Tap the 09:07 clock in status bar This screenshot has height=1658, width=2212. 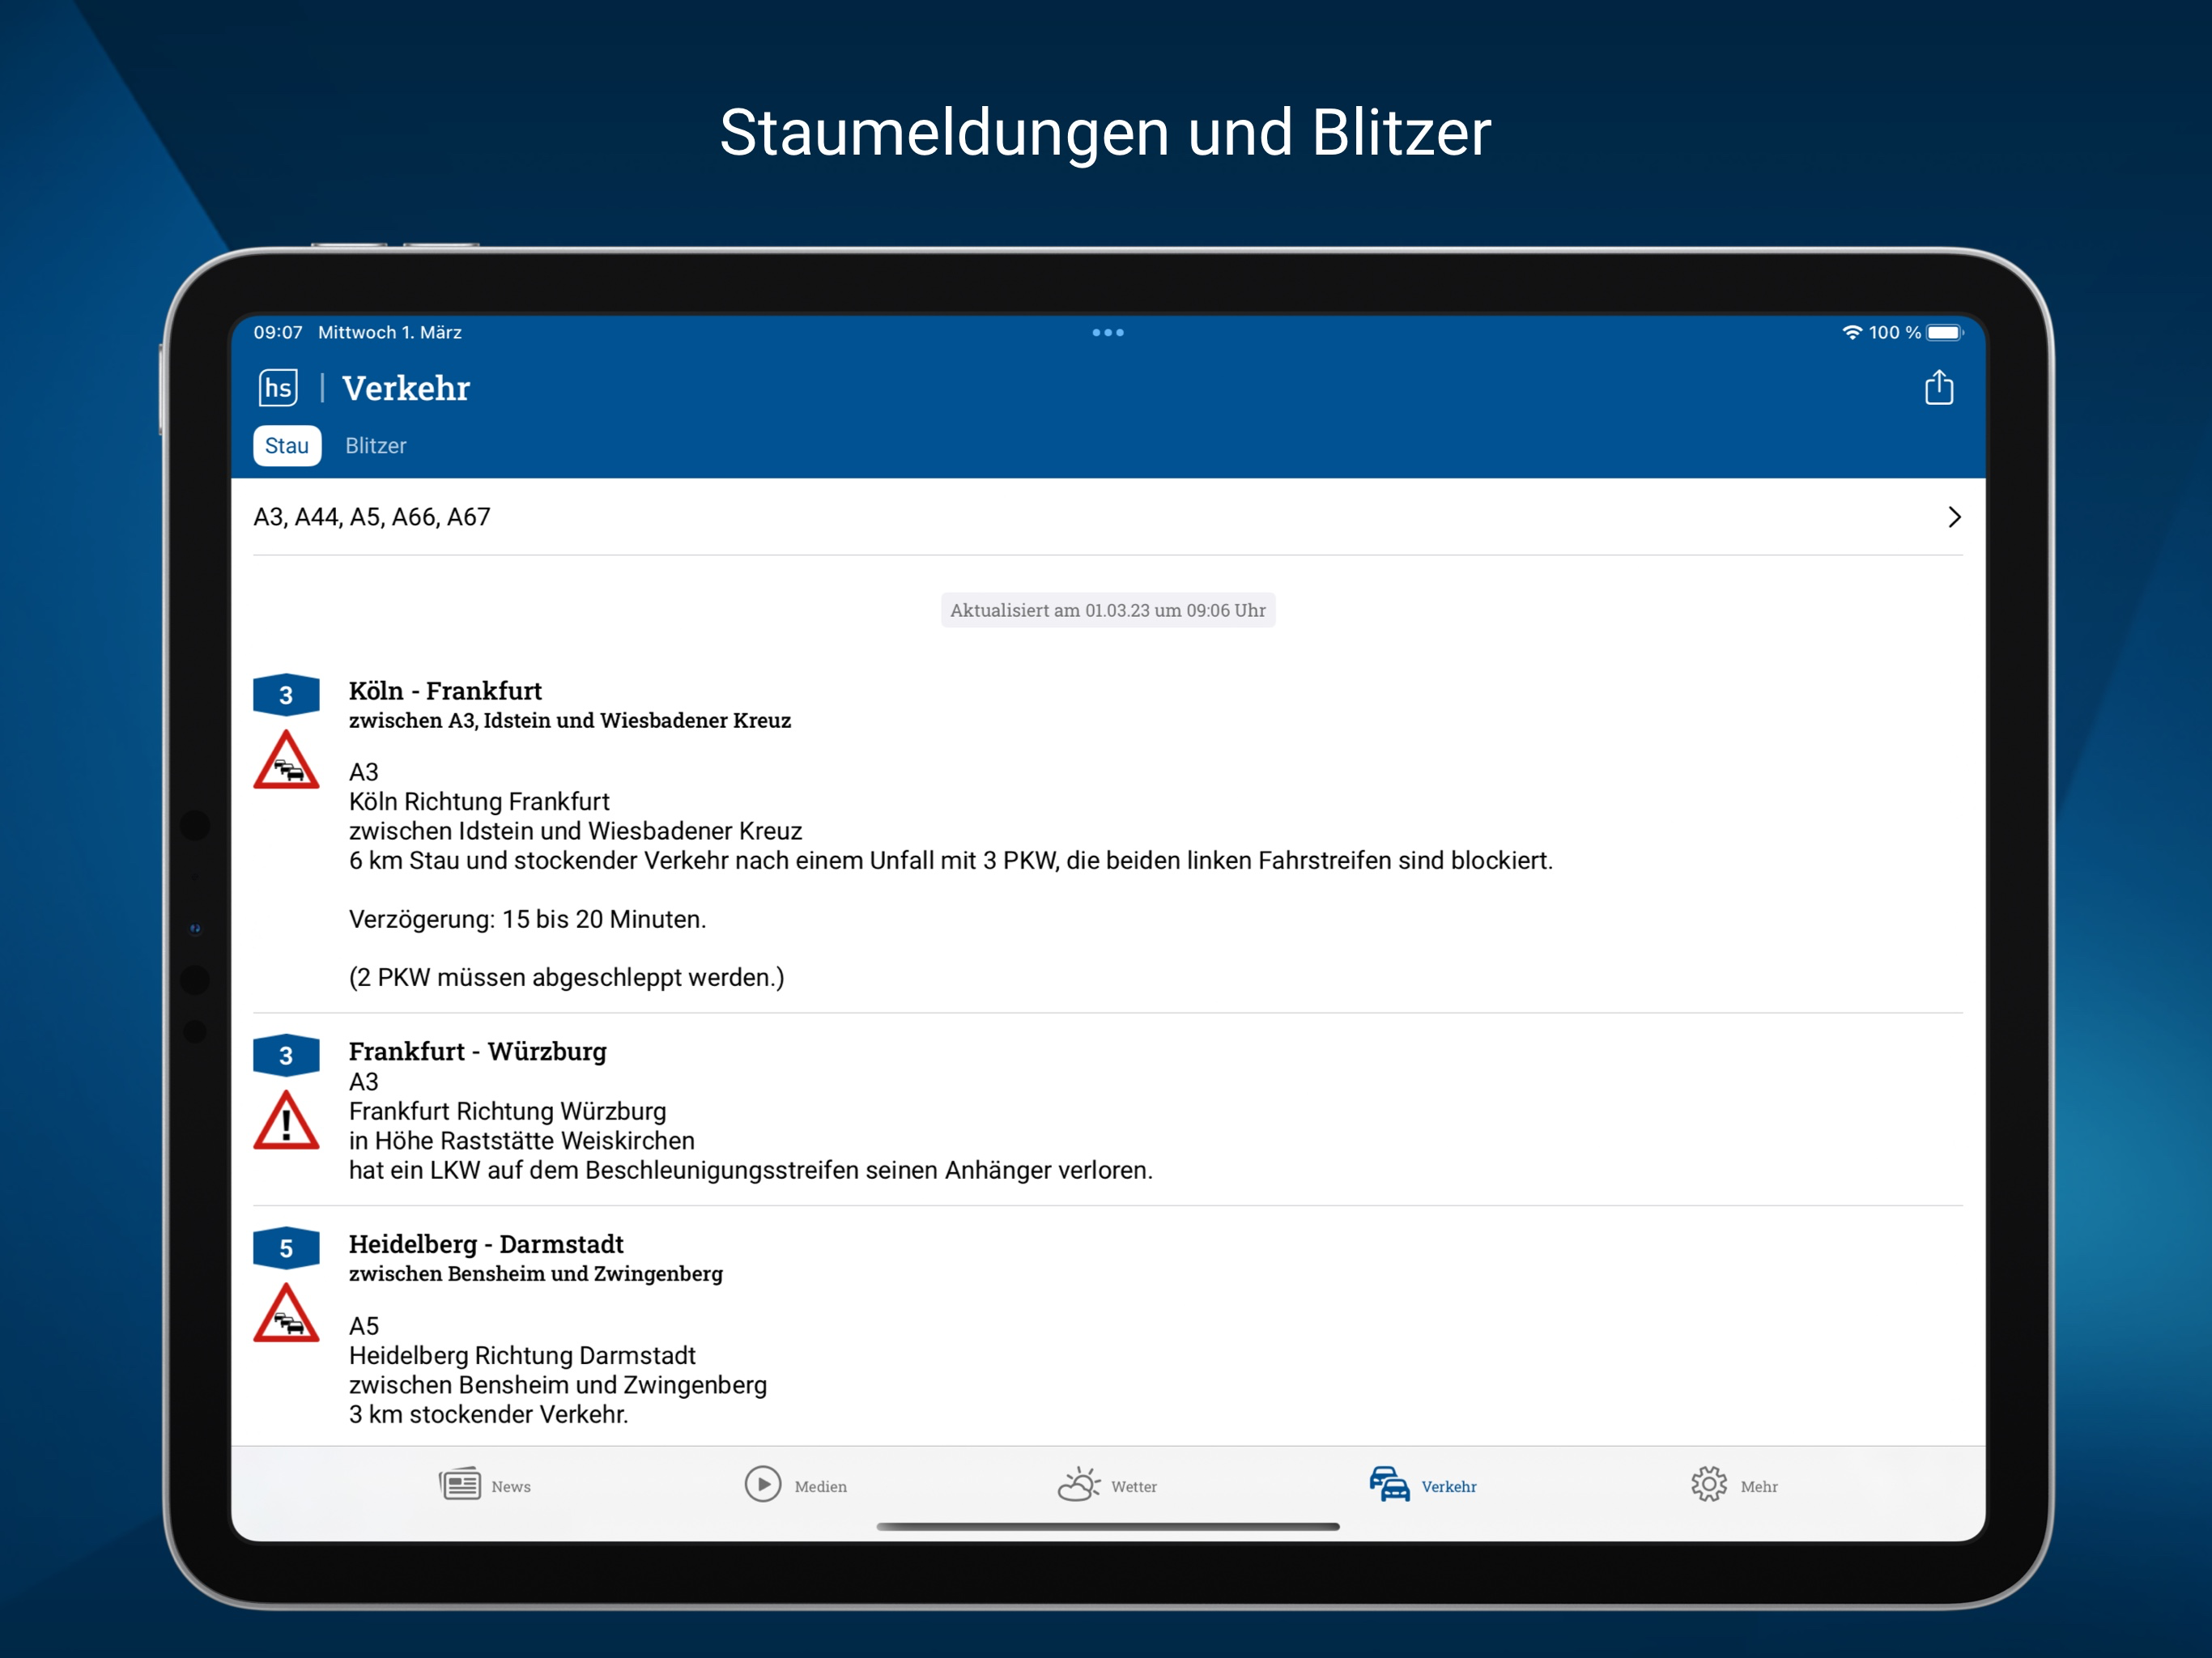coord(278,332)
